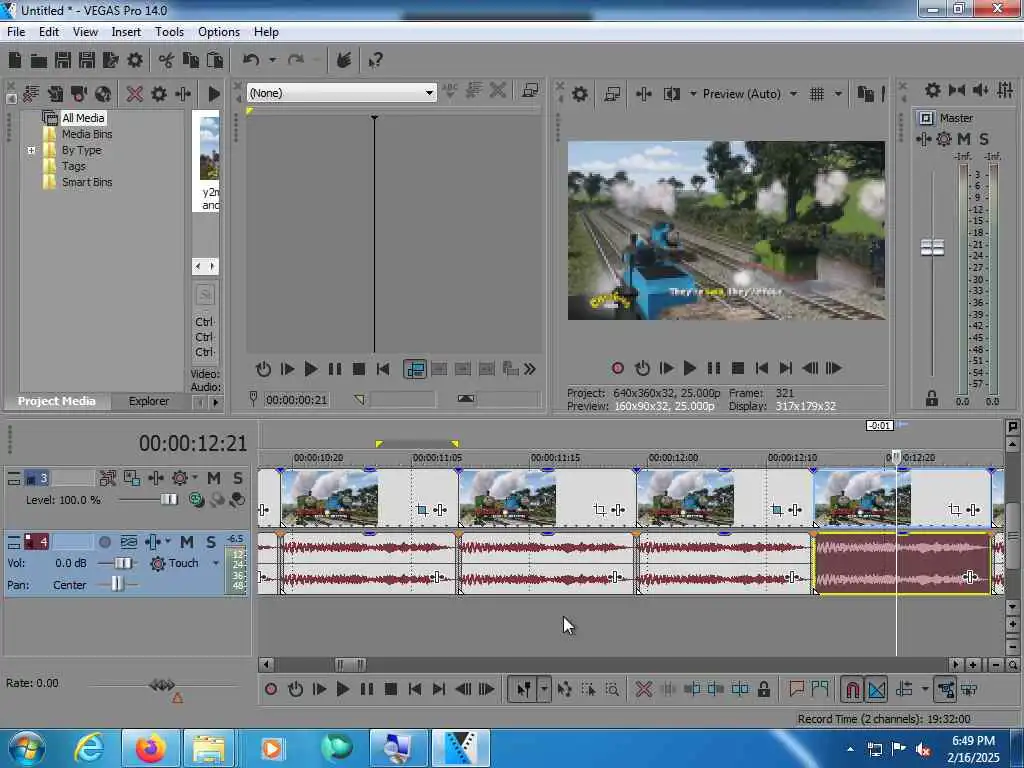1024x768 pixels.
Task: Toggle Mute on the Master bus
Action: pyautogui.click(x=964, y=139)
